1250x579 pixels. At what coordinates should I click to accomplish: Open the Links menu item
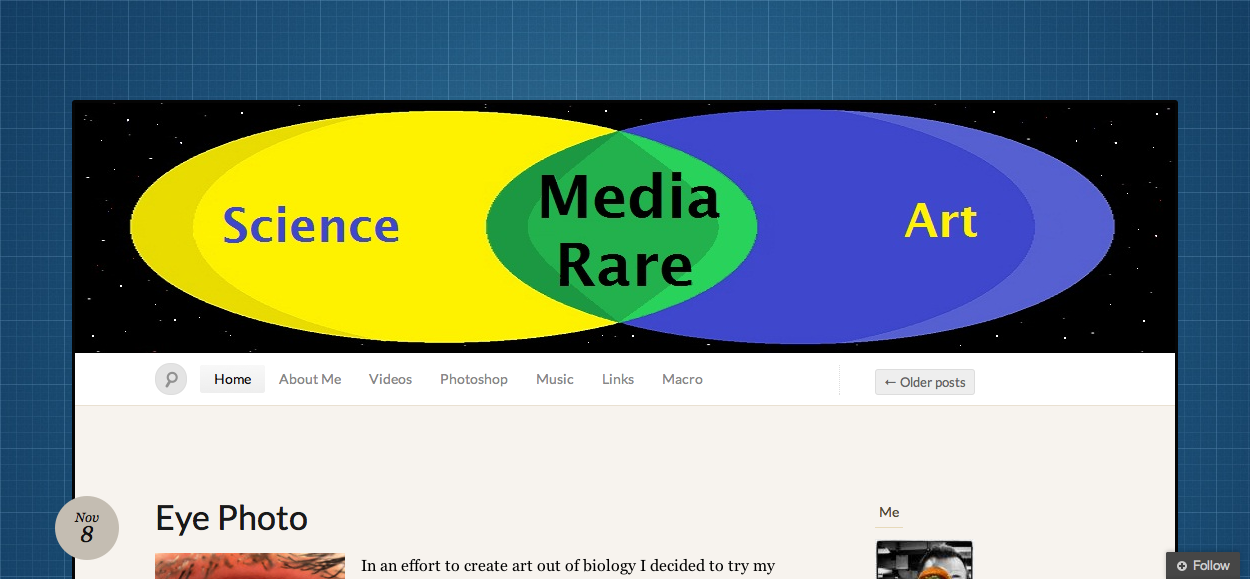[618, 379]
